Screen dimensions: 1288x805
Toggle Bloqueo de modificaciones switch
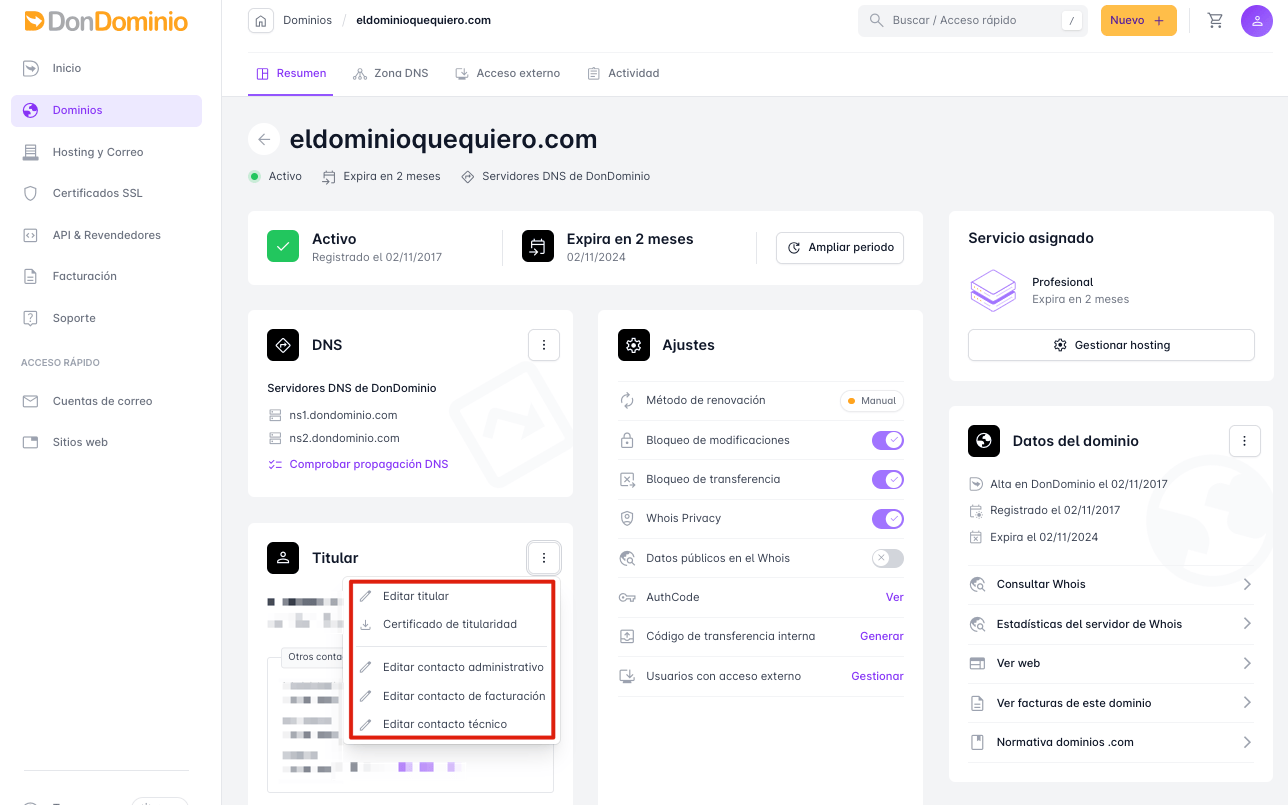click(x=888, y=440)
